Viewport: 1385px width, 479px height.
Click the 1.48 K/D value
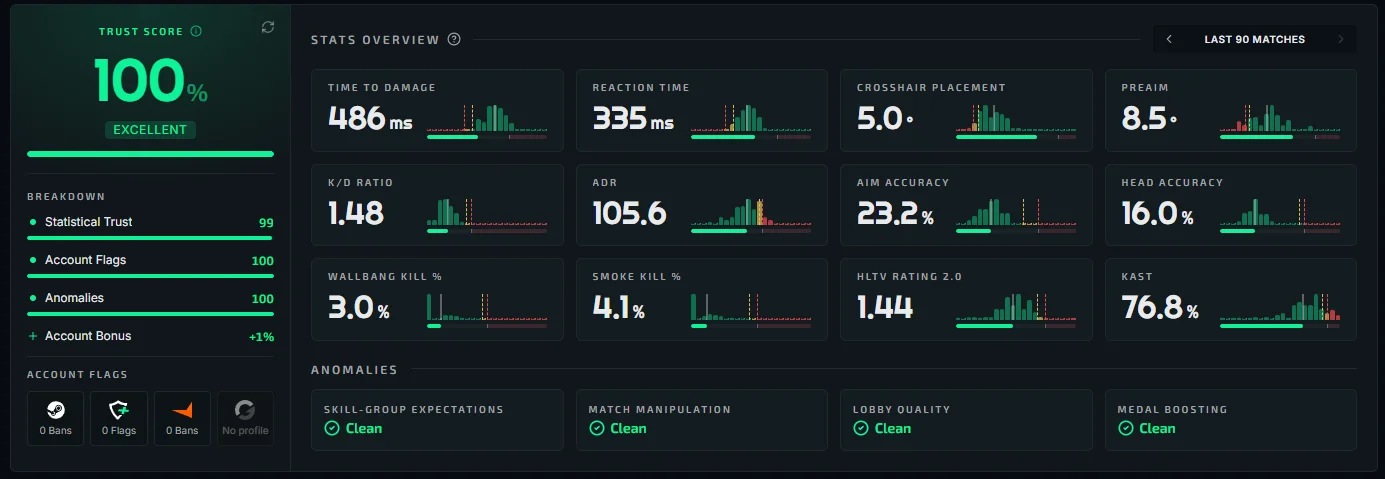pos(356,212)
